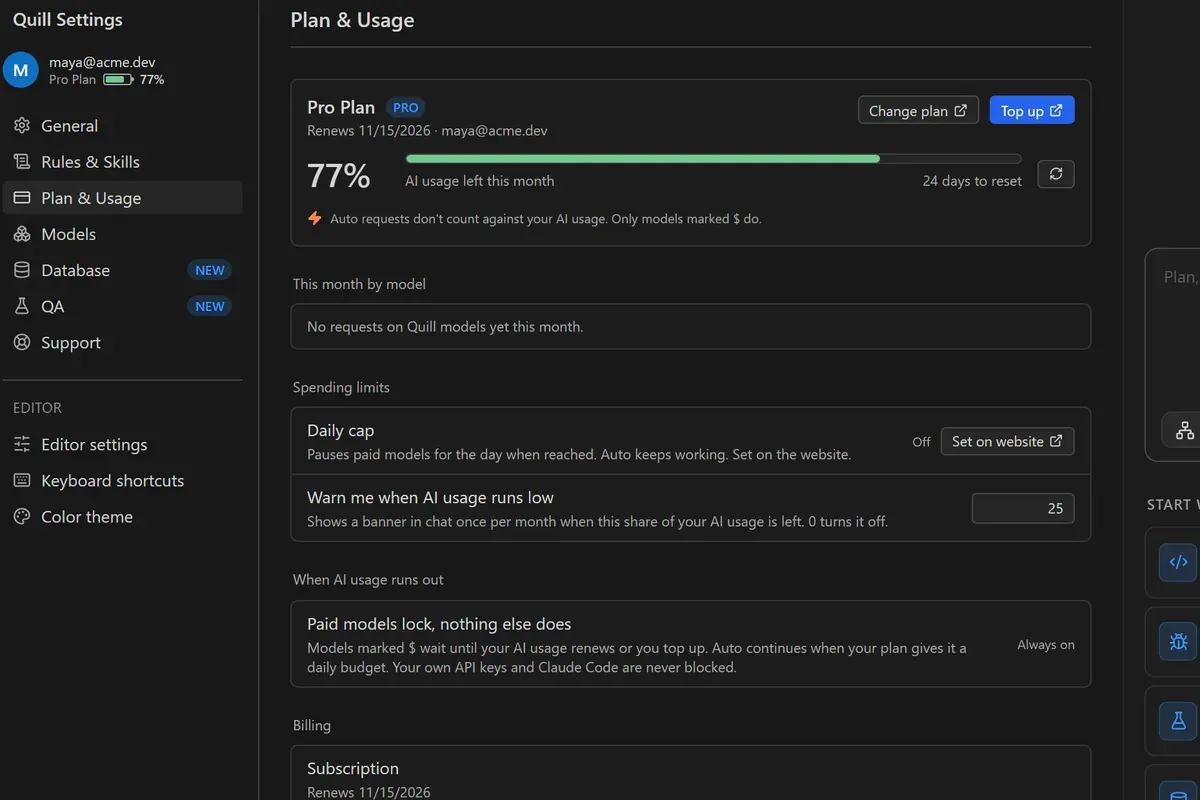Click the blue Top up button
The image size is (1200, 800).
[1032, 110]
